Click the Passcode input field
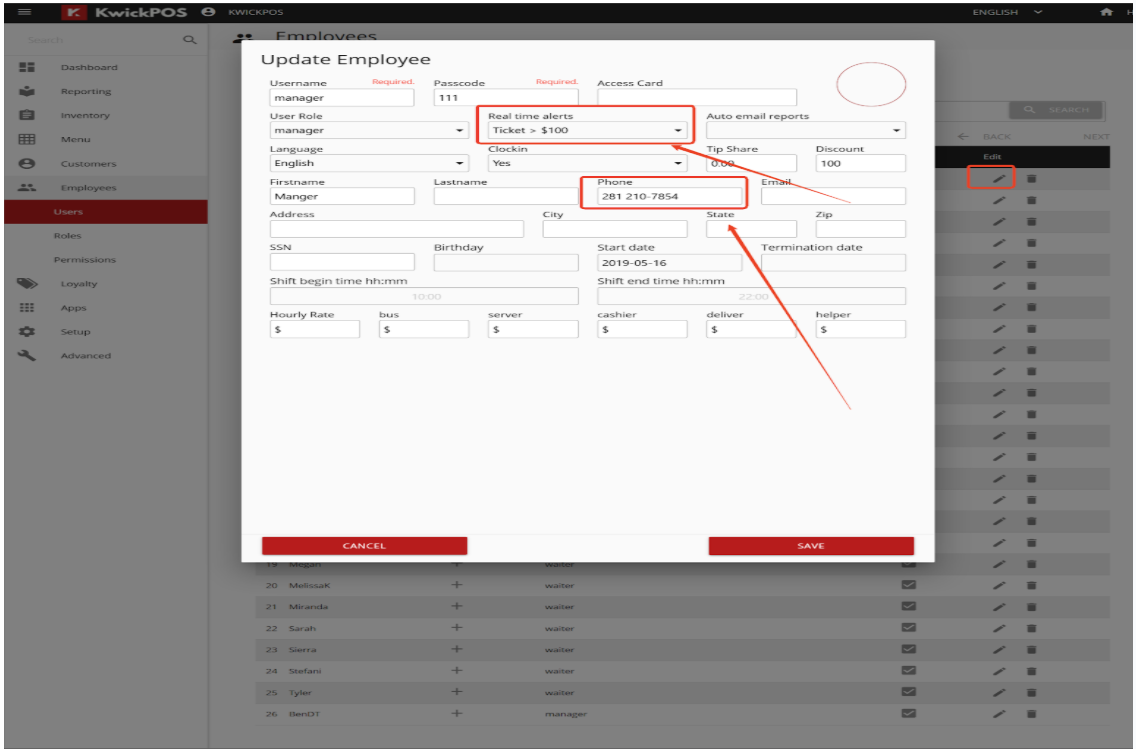1136x749 pixels. [x=506, y=98]
